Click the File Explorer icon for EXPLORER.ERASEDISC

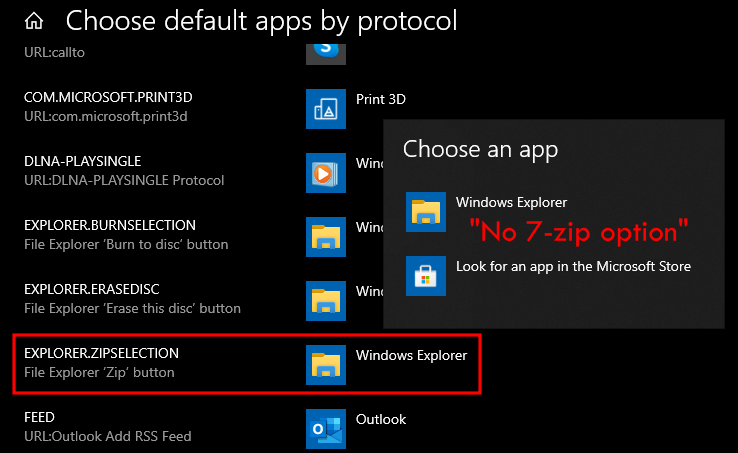click(326, 301)
